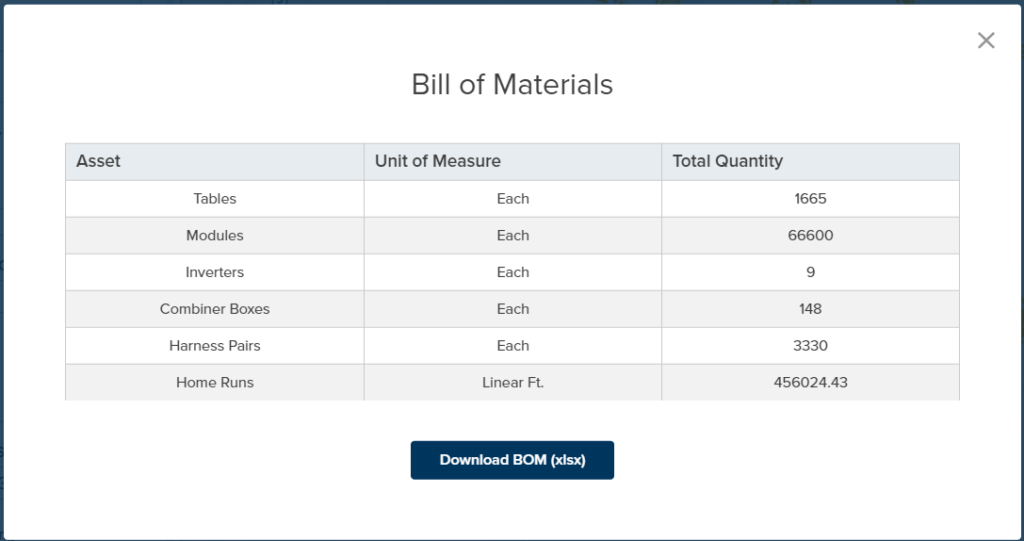Image resolution: width=1024 pixels, height=541 pixels.
Task: Select the Asset column header
Action: click(x=99, y=161)
